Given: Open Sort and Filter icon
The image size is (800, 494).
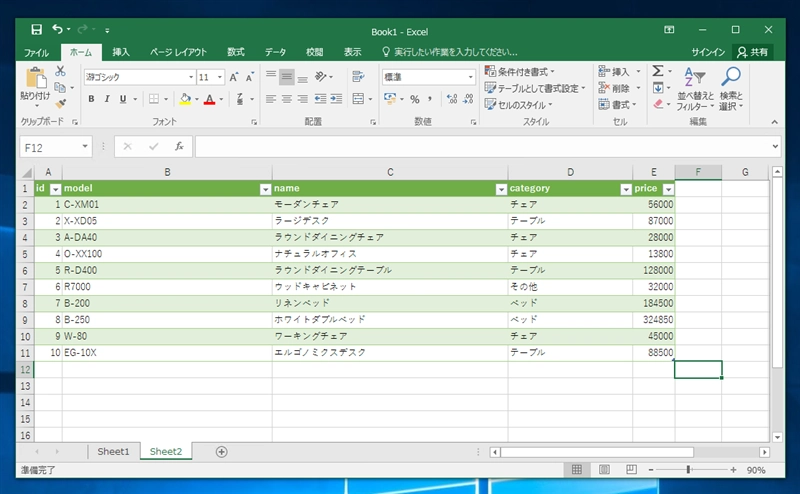Looking at the screenshot, I should [695, 78].
